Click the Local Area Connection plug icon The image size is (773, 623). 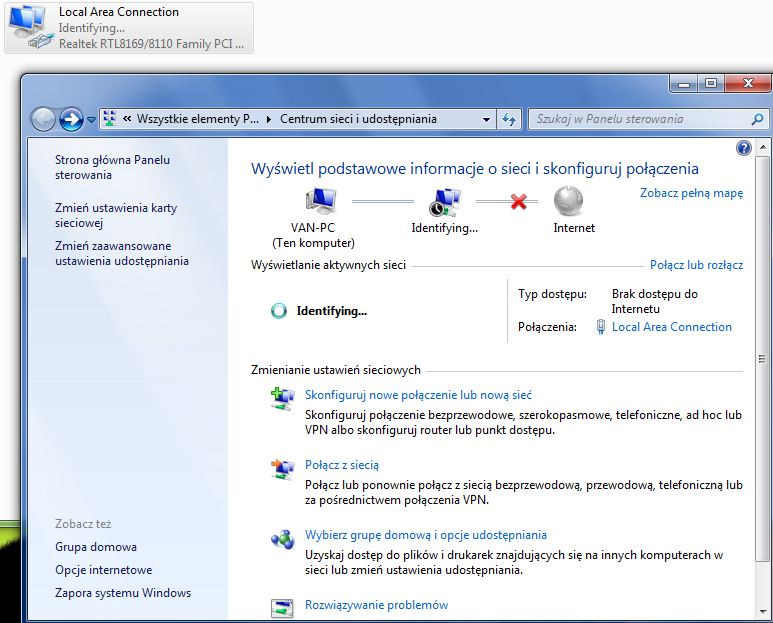pyautogui.click(x=600, y=327)
